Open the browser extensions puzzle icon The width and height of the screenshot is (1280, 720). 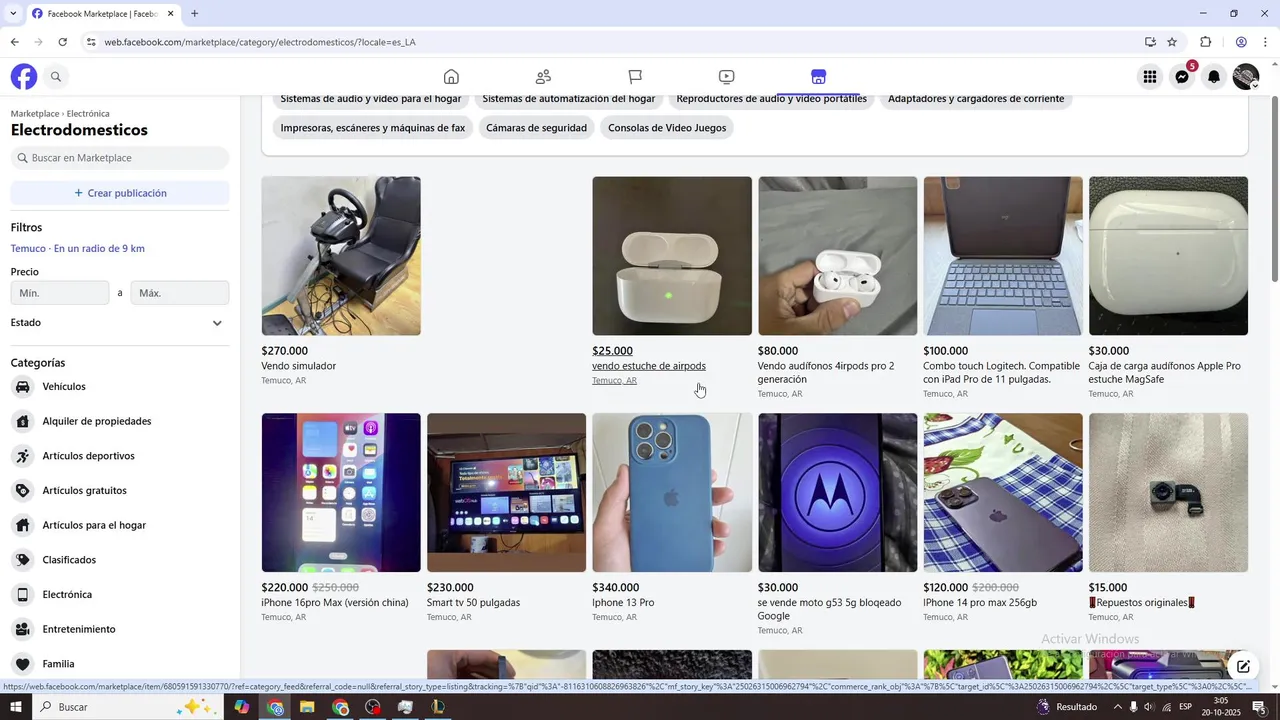1205,42
